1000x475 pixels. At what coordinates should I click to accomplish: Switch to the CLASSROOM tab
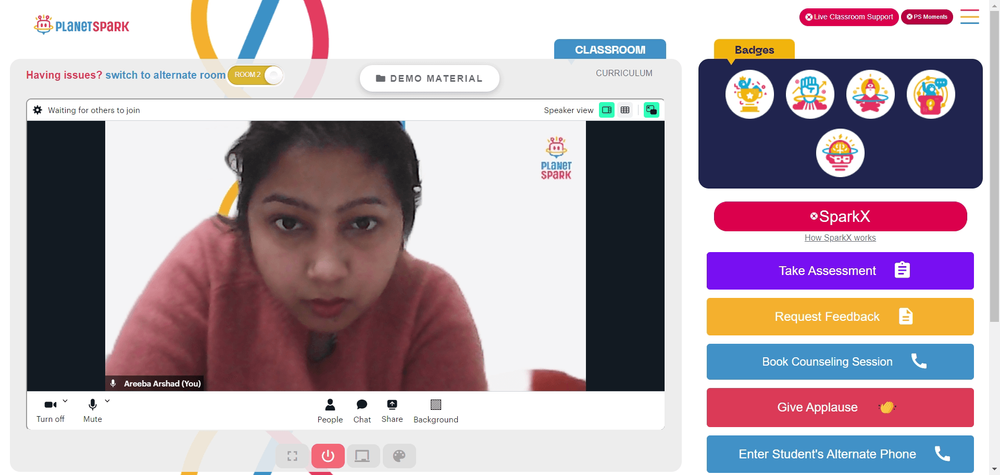610,50
